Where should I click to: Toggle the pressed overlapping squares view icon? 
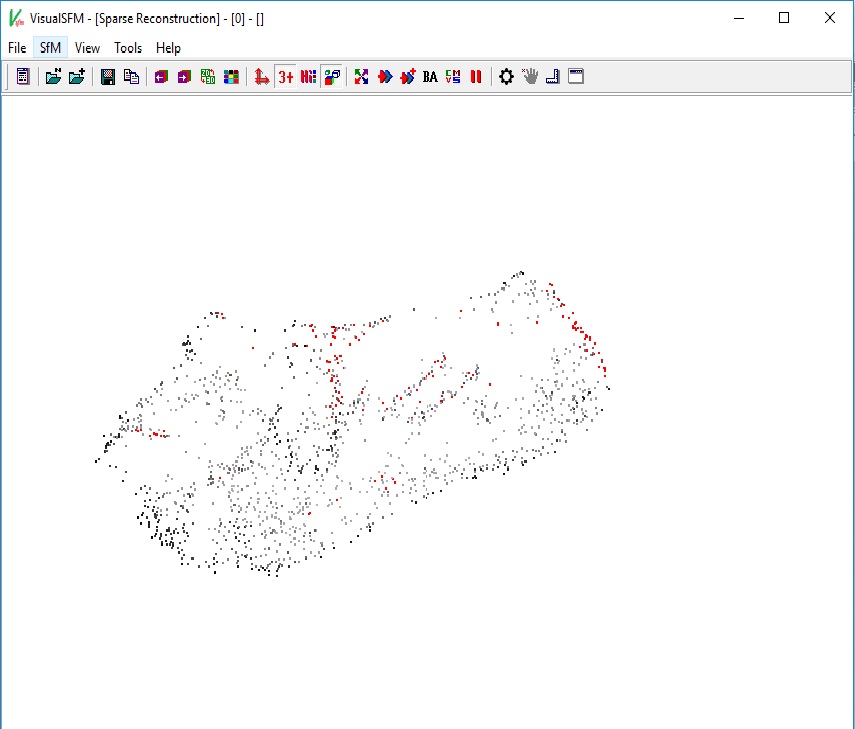[x=332, y=76]
